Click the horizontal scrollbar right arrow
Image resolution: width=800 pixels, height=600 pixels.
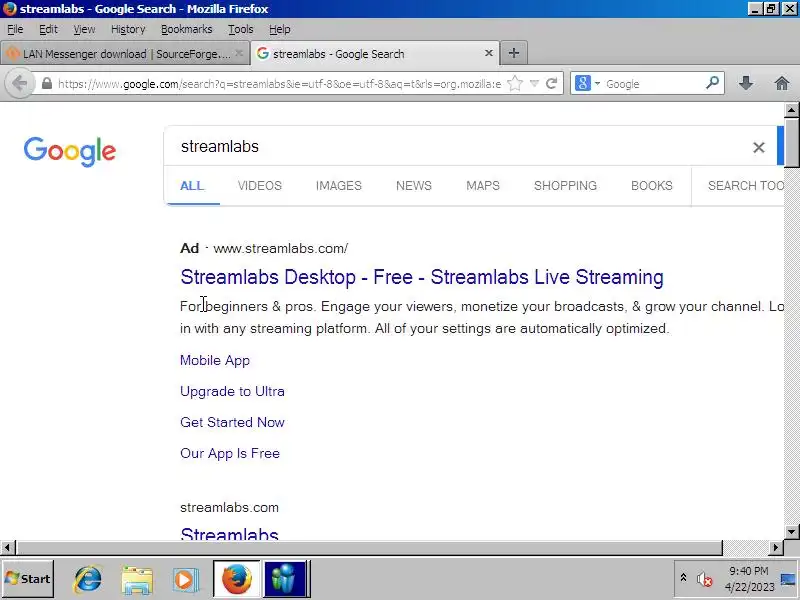[776, 548]
